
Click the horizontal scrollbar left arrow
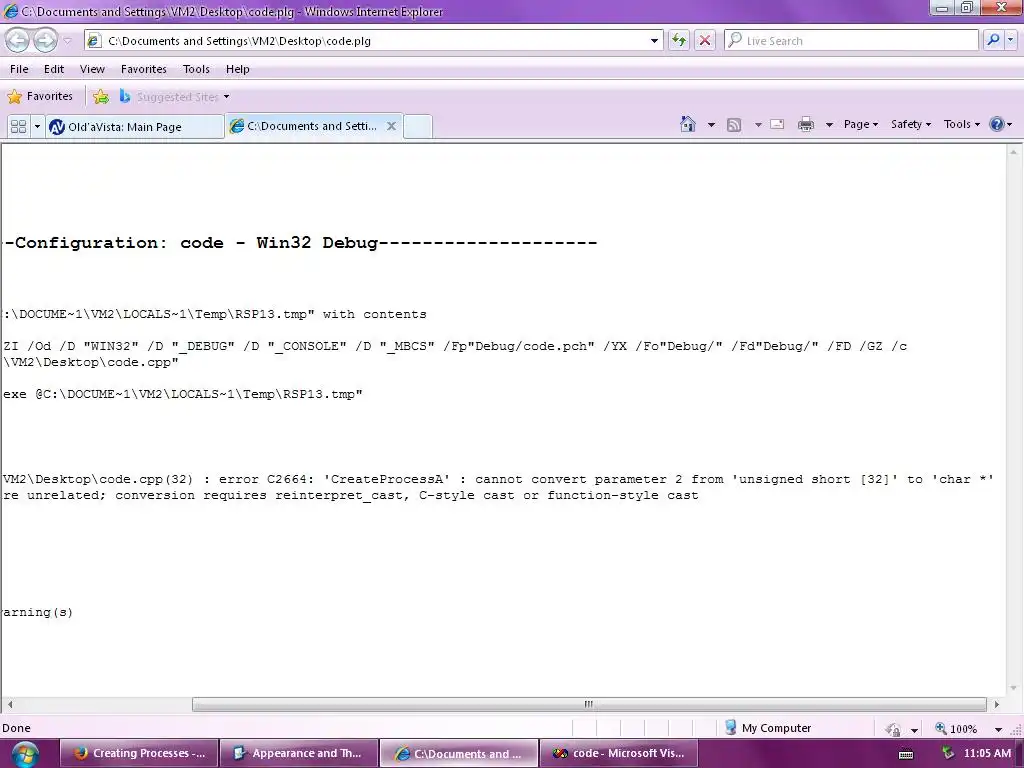point(10,704)
